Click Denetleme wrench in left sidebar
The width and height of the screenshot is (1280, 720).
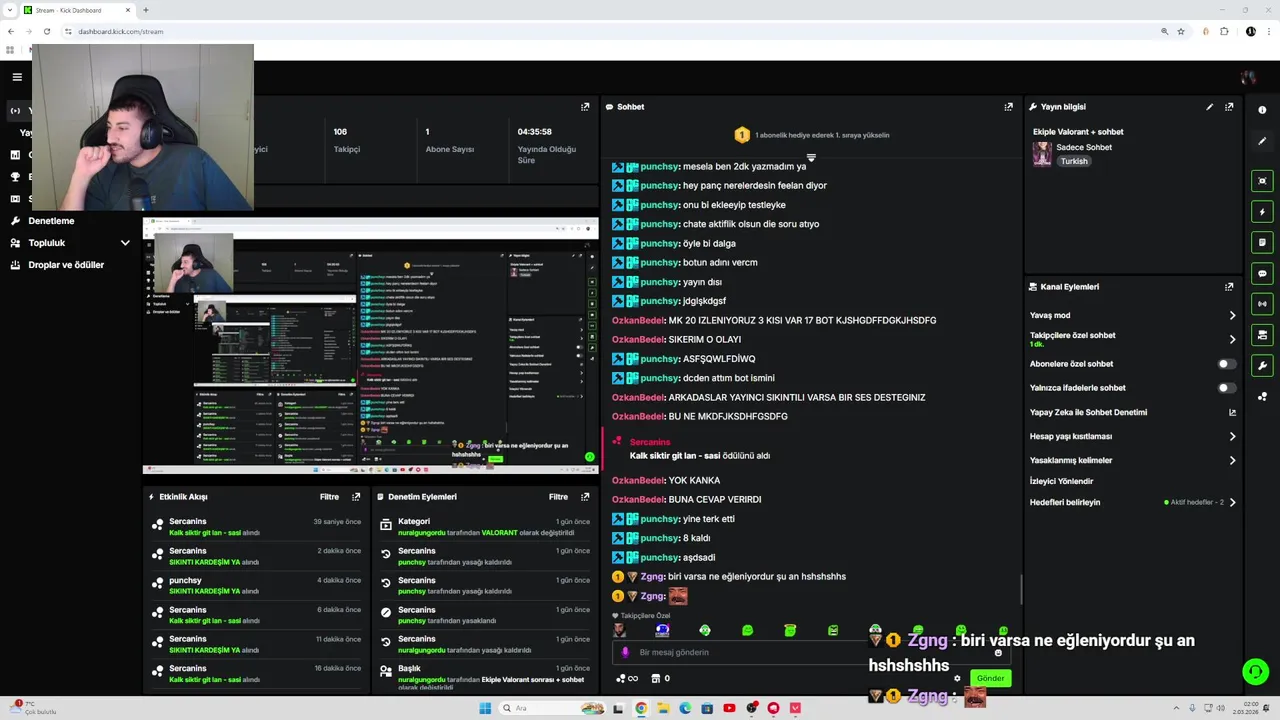click(x=16, y=221)
